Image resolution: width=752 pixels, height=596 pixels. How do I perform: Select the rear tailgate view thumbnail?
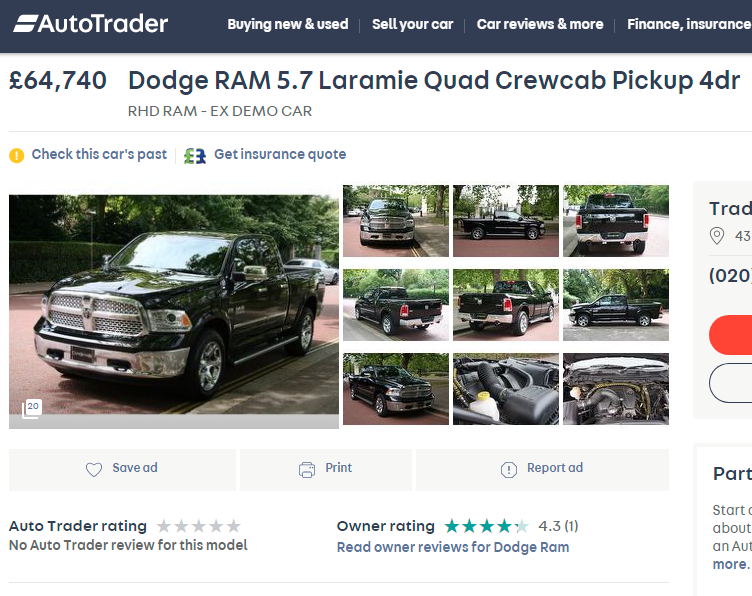(x=616, y=221)
